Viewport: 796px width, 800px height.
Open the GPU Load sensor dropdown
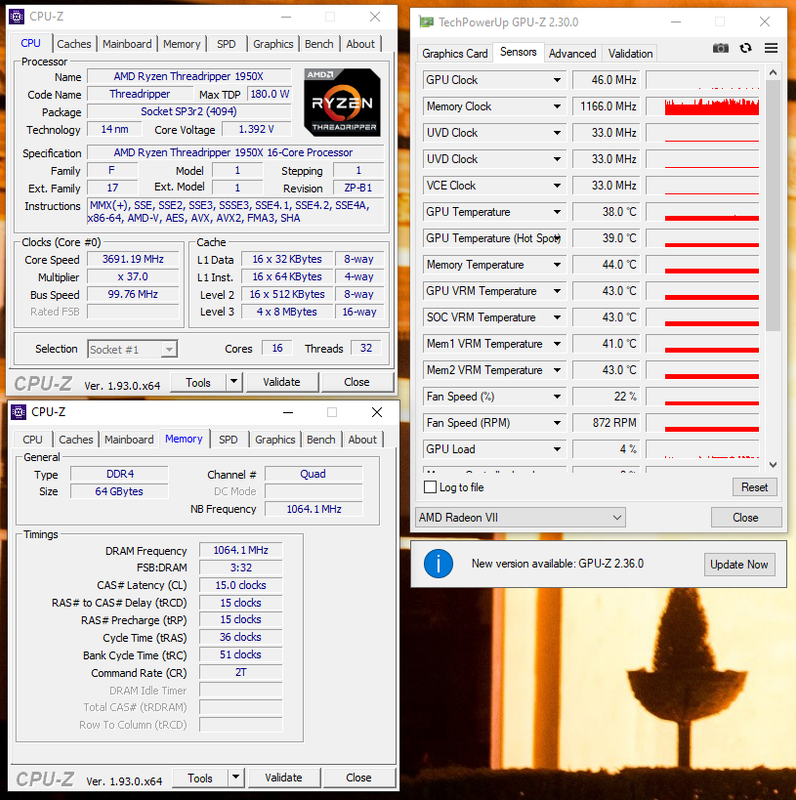[557, 449]
